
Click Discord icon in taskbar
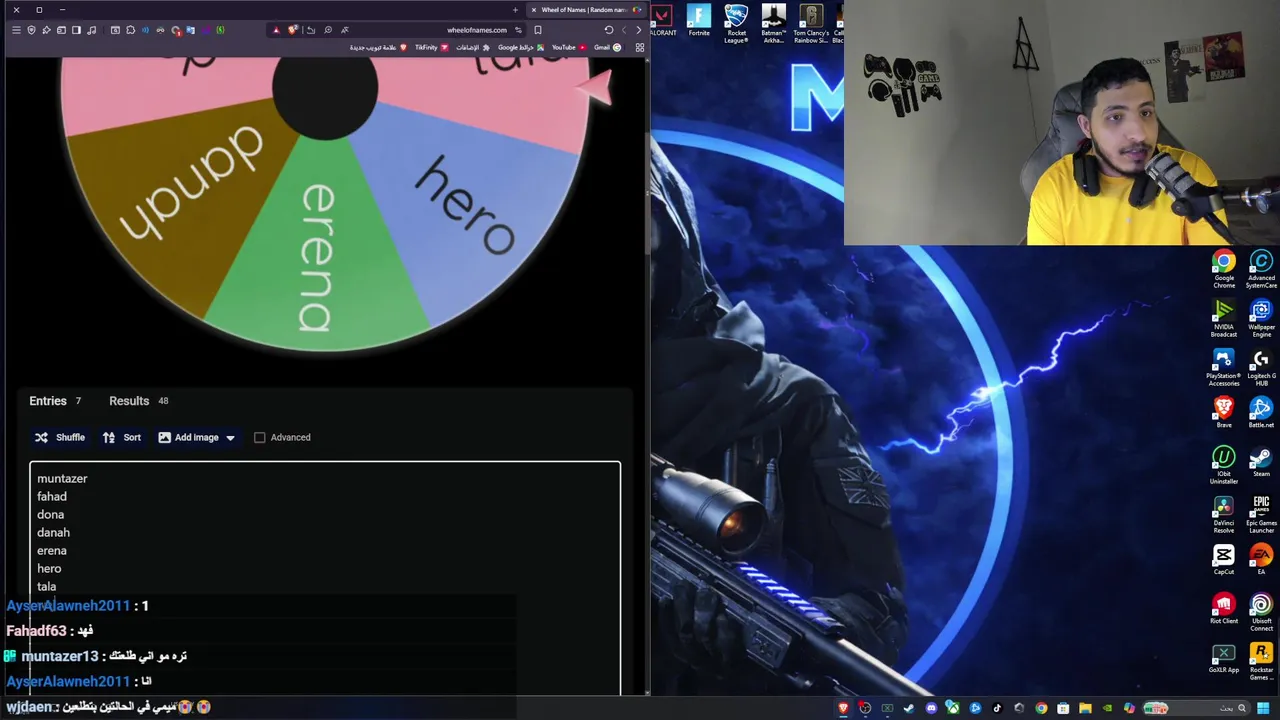(x=931, y=708)
